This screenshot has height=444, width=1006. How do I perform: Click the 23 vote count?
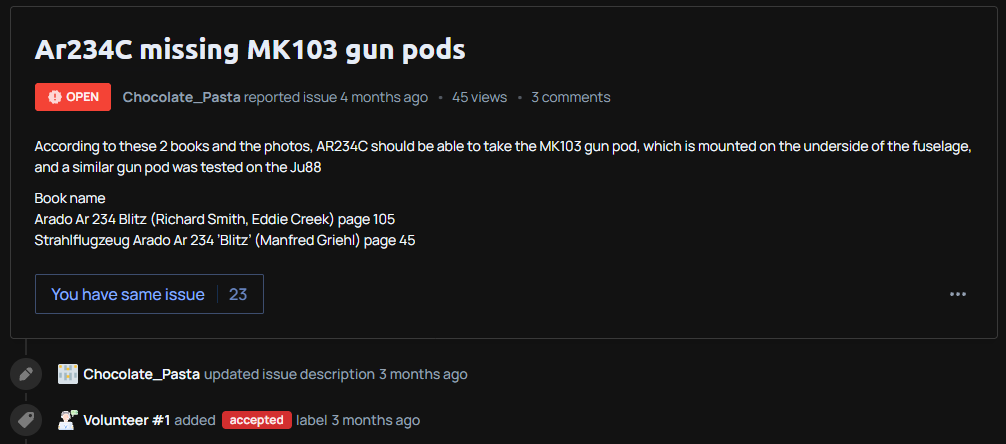(x=238, y=295)
